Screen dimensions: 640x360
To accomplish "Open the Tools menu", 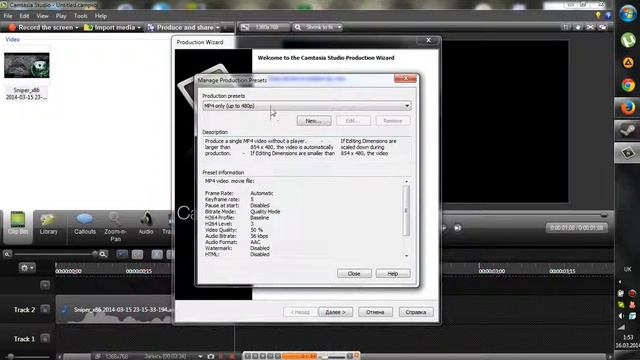I will 81,16.
